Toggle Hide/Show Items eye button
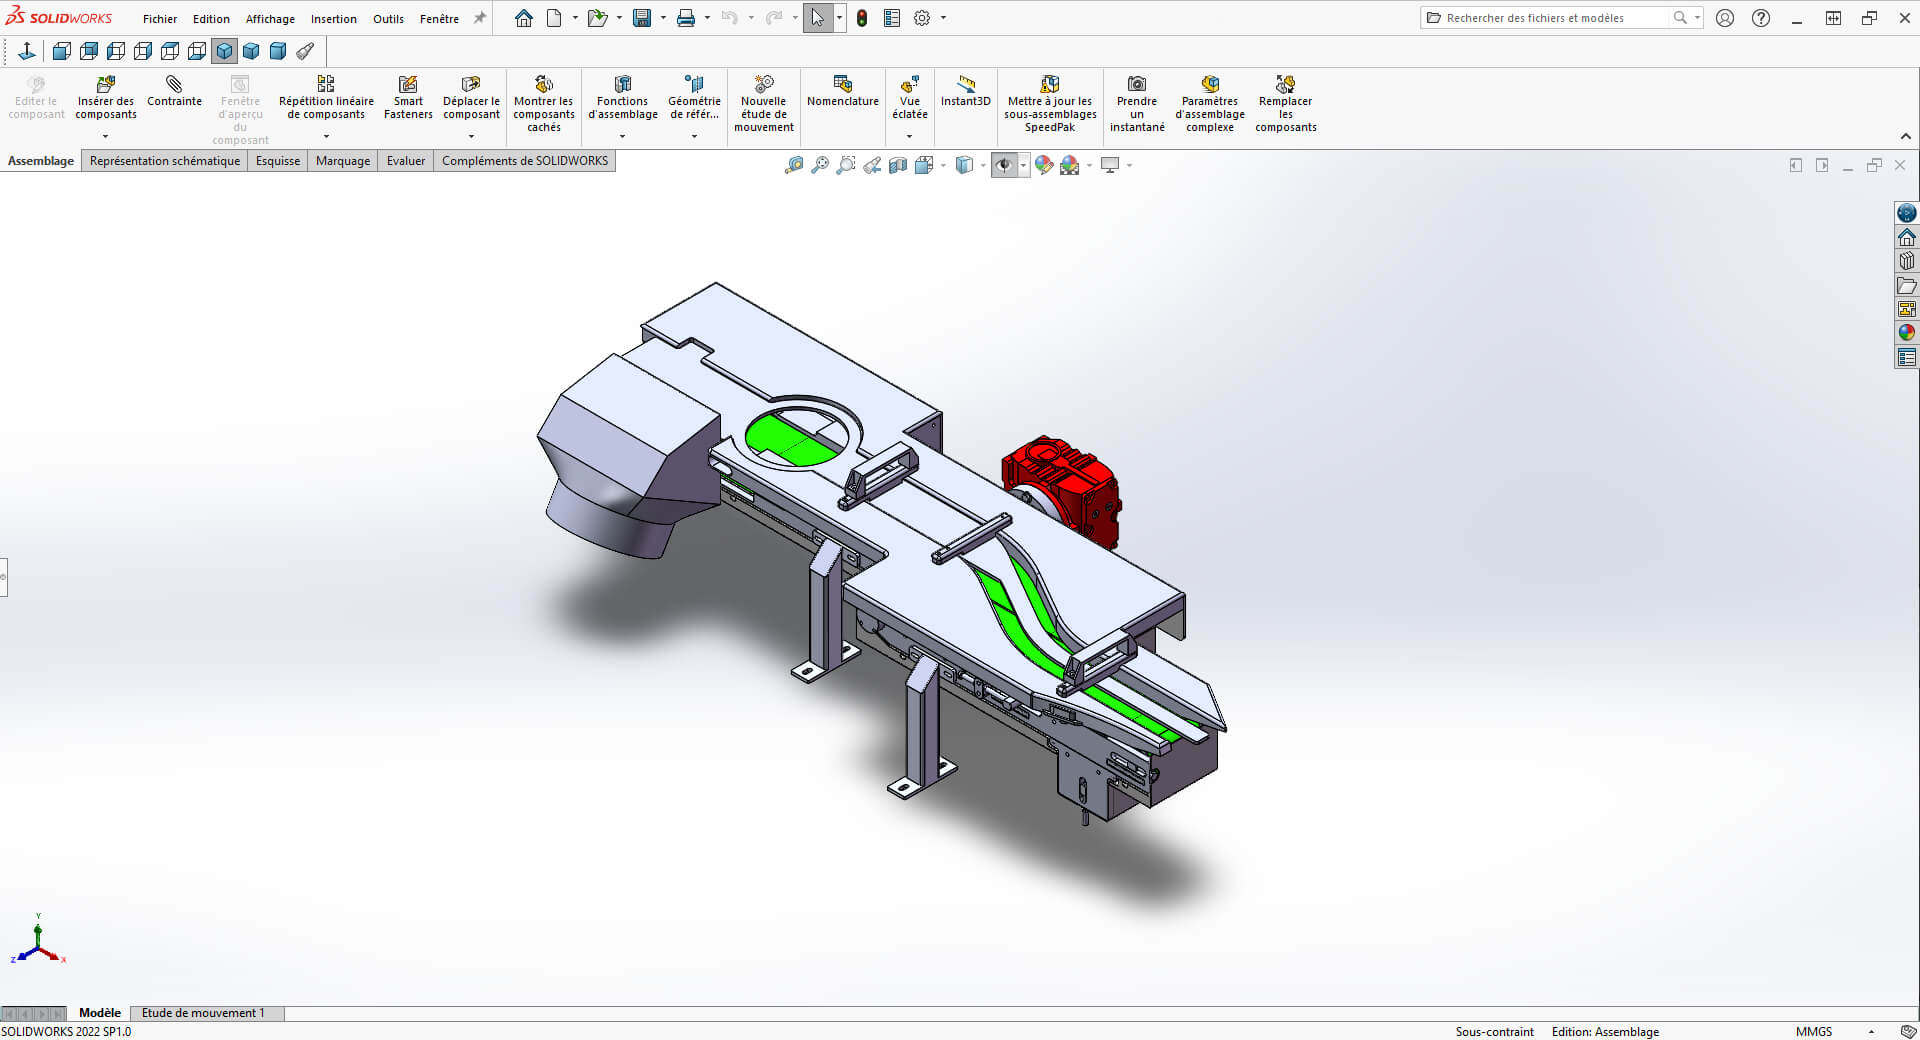This screenshot has height=1040, width=1920. coord(1004,165)
